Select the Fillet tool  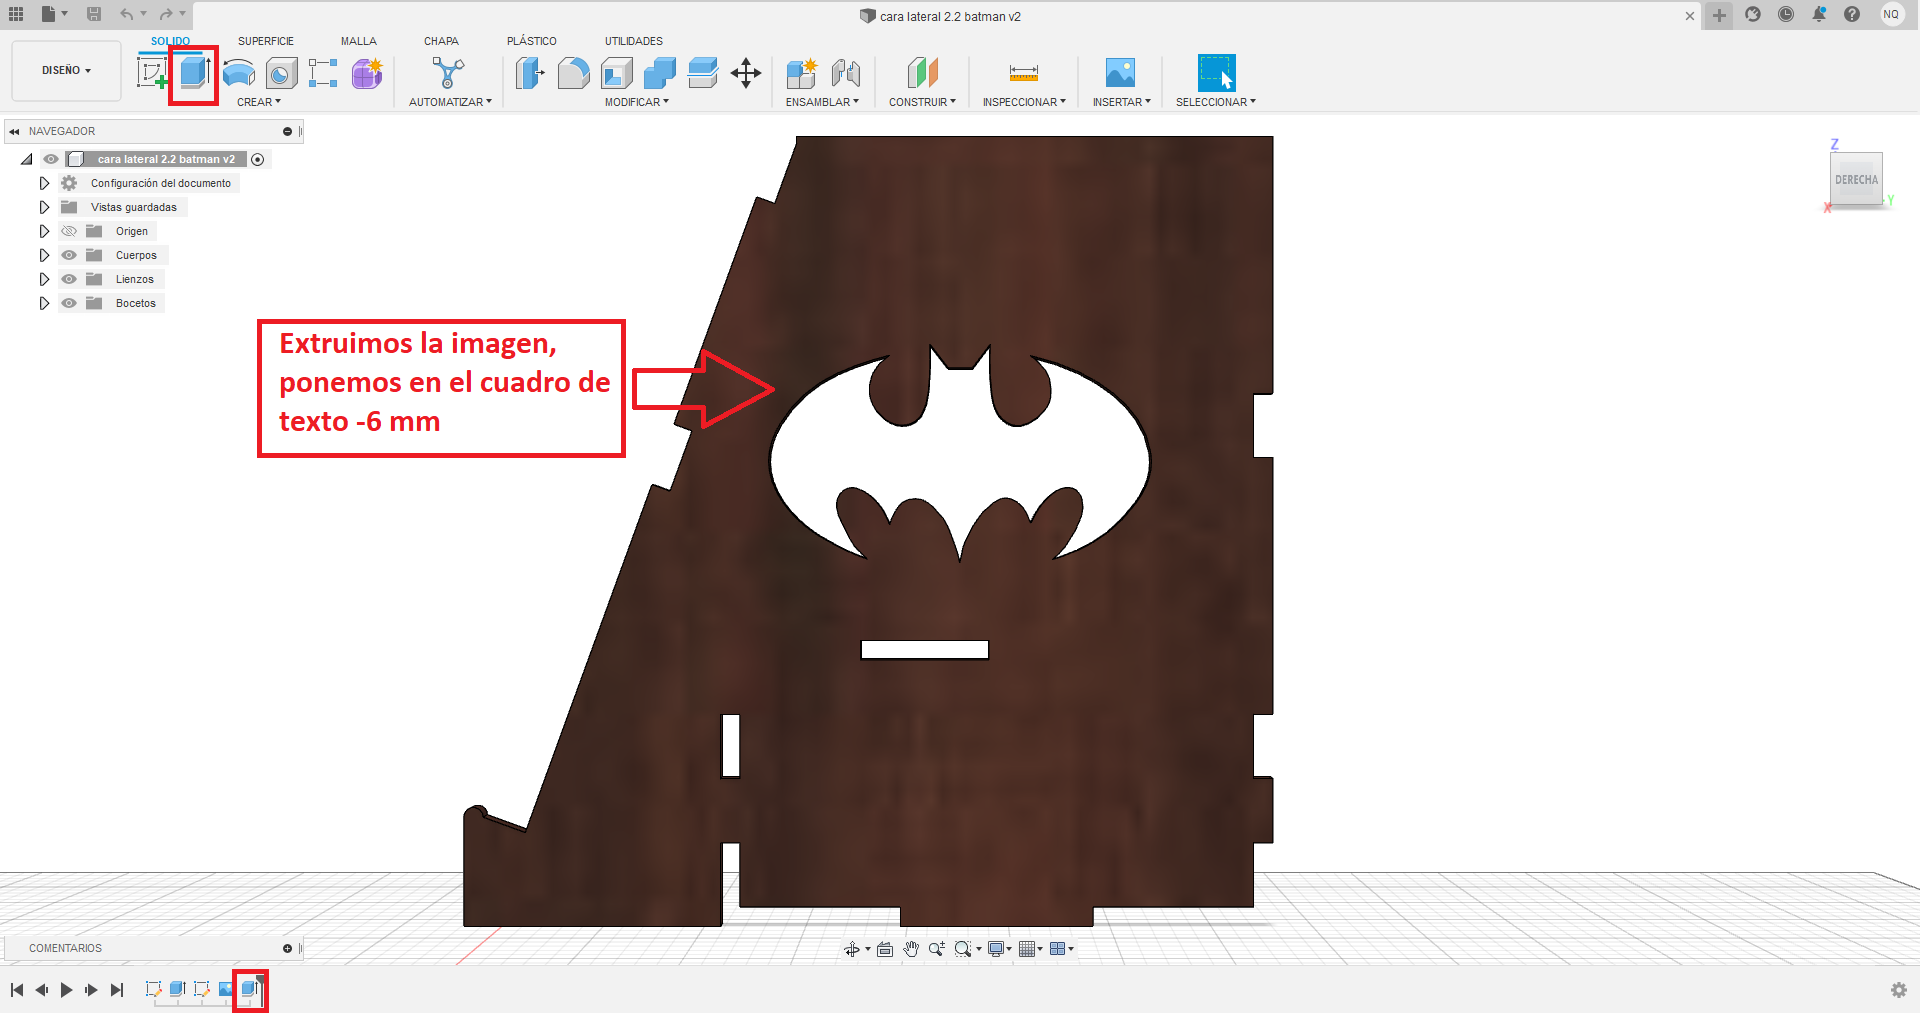[x=573, y=73]
